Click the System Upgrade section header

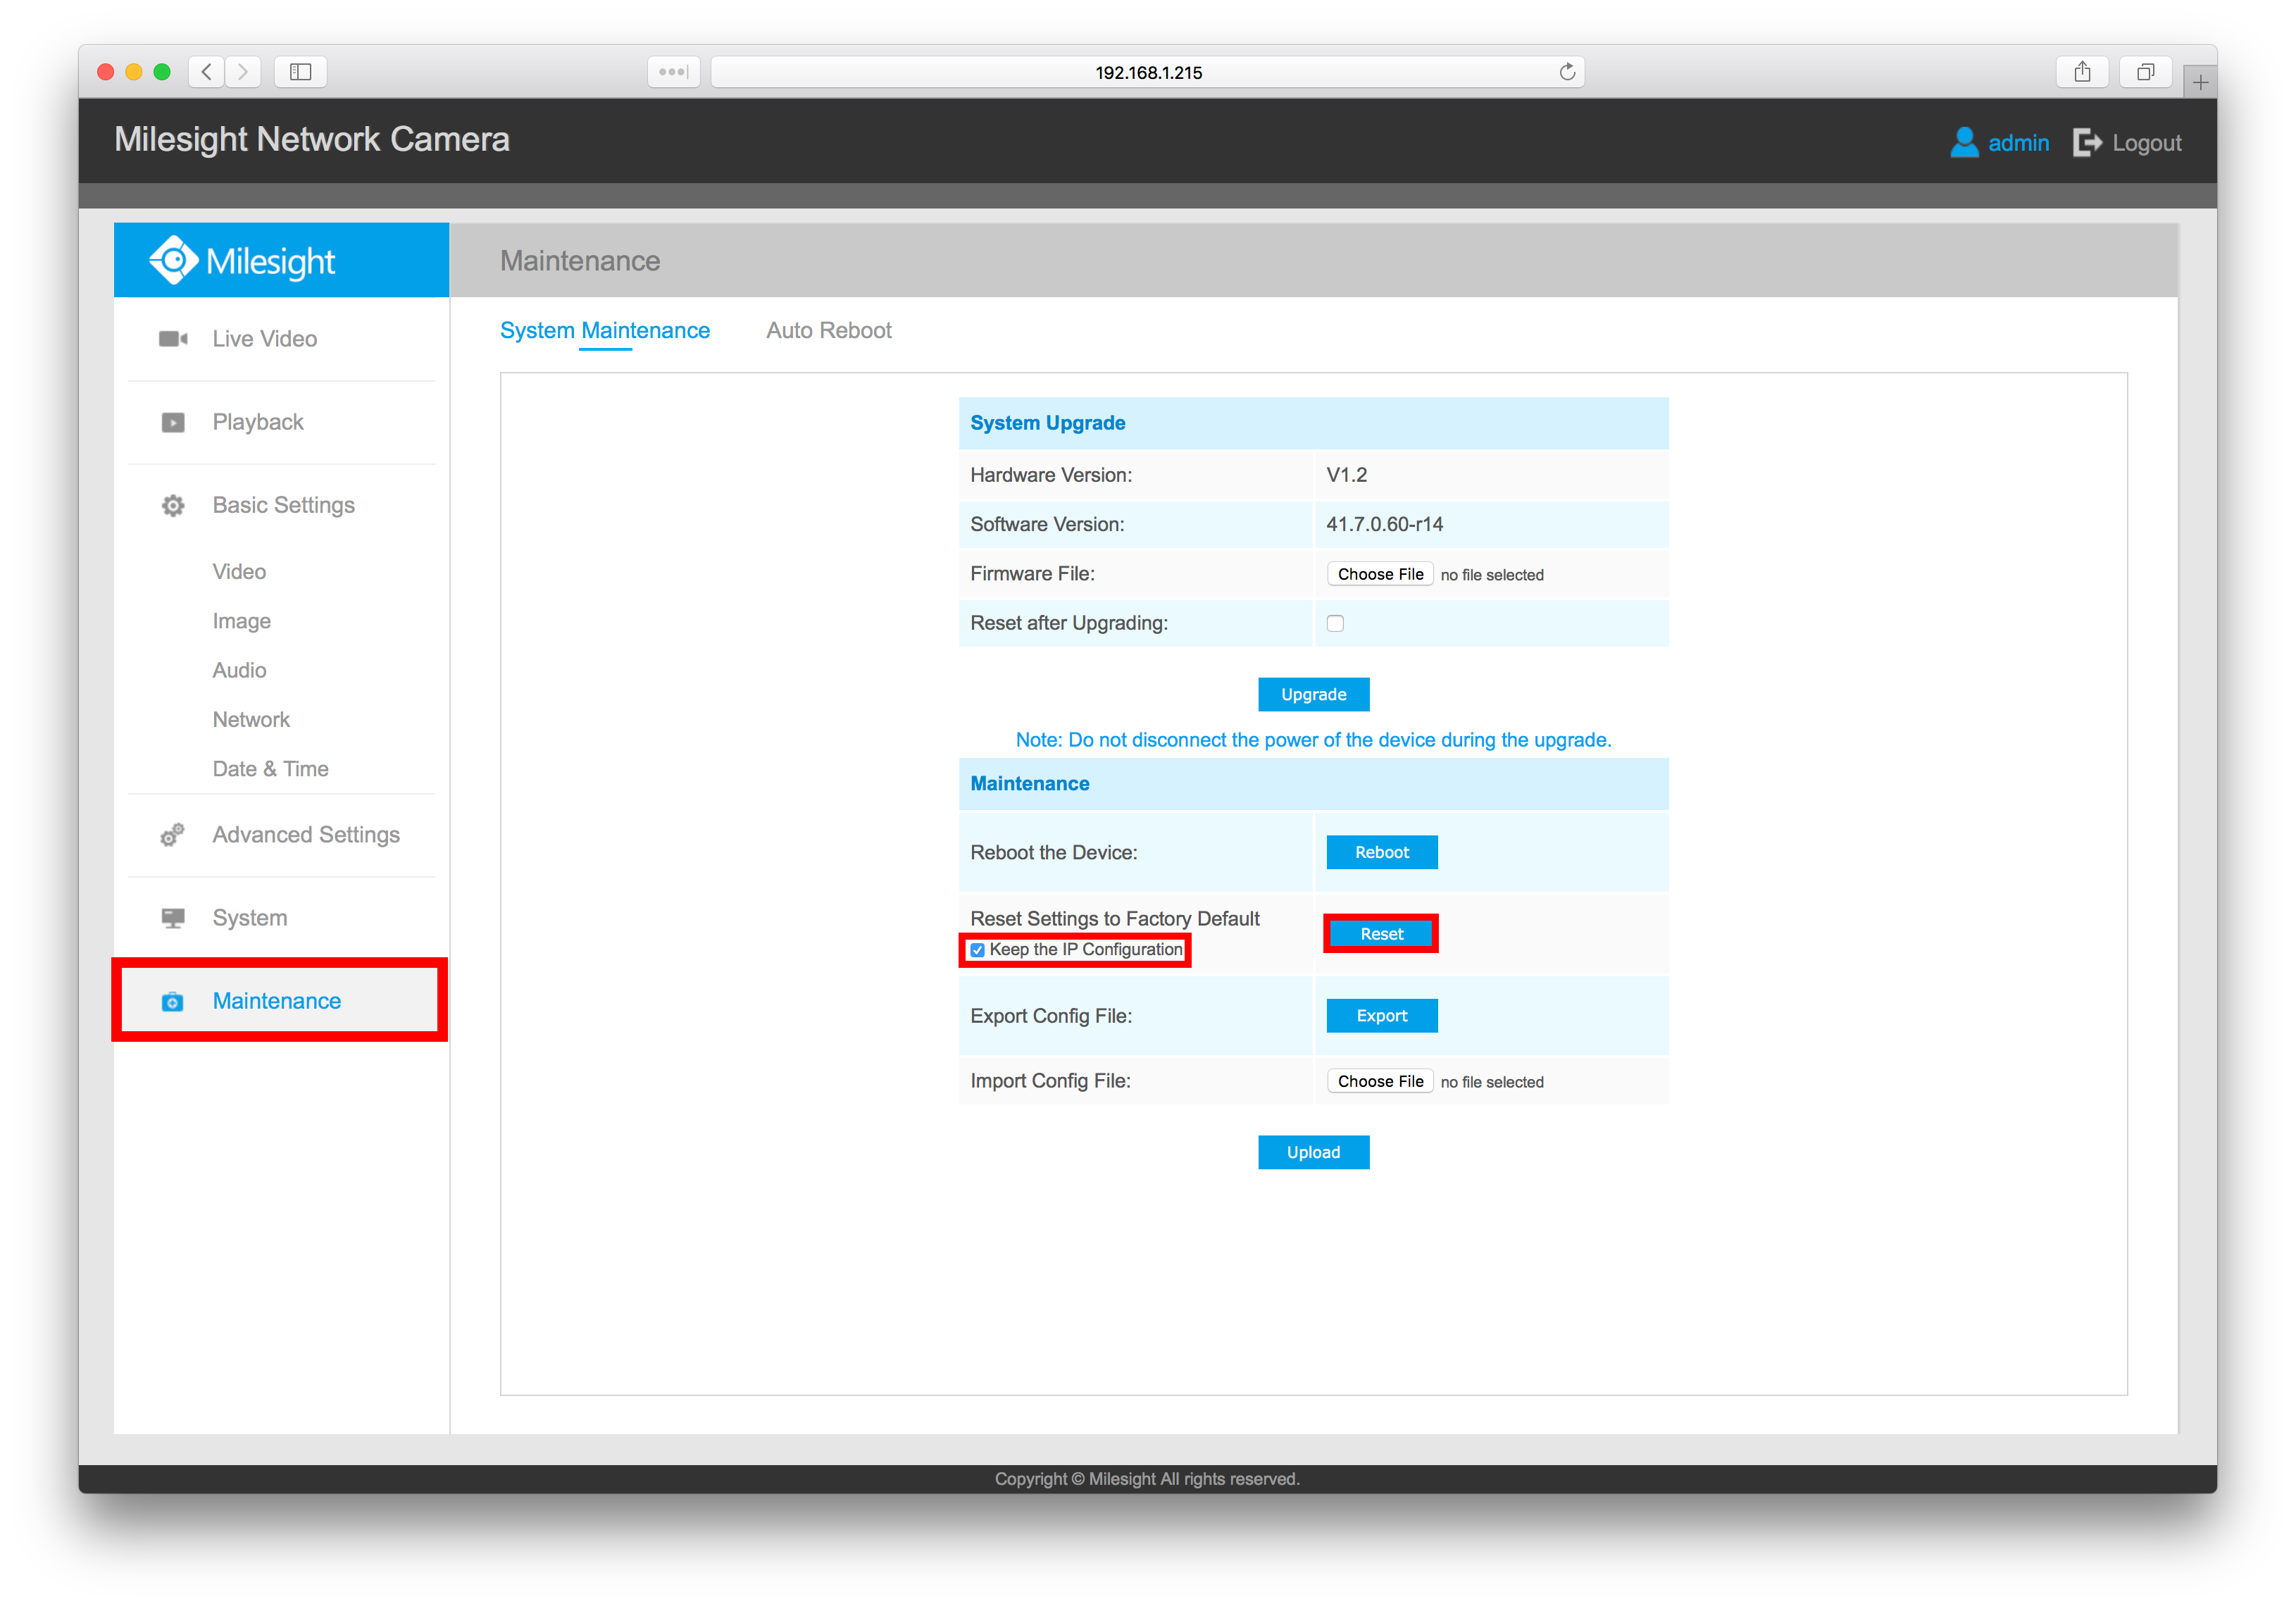pos(1313,423)
